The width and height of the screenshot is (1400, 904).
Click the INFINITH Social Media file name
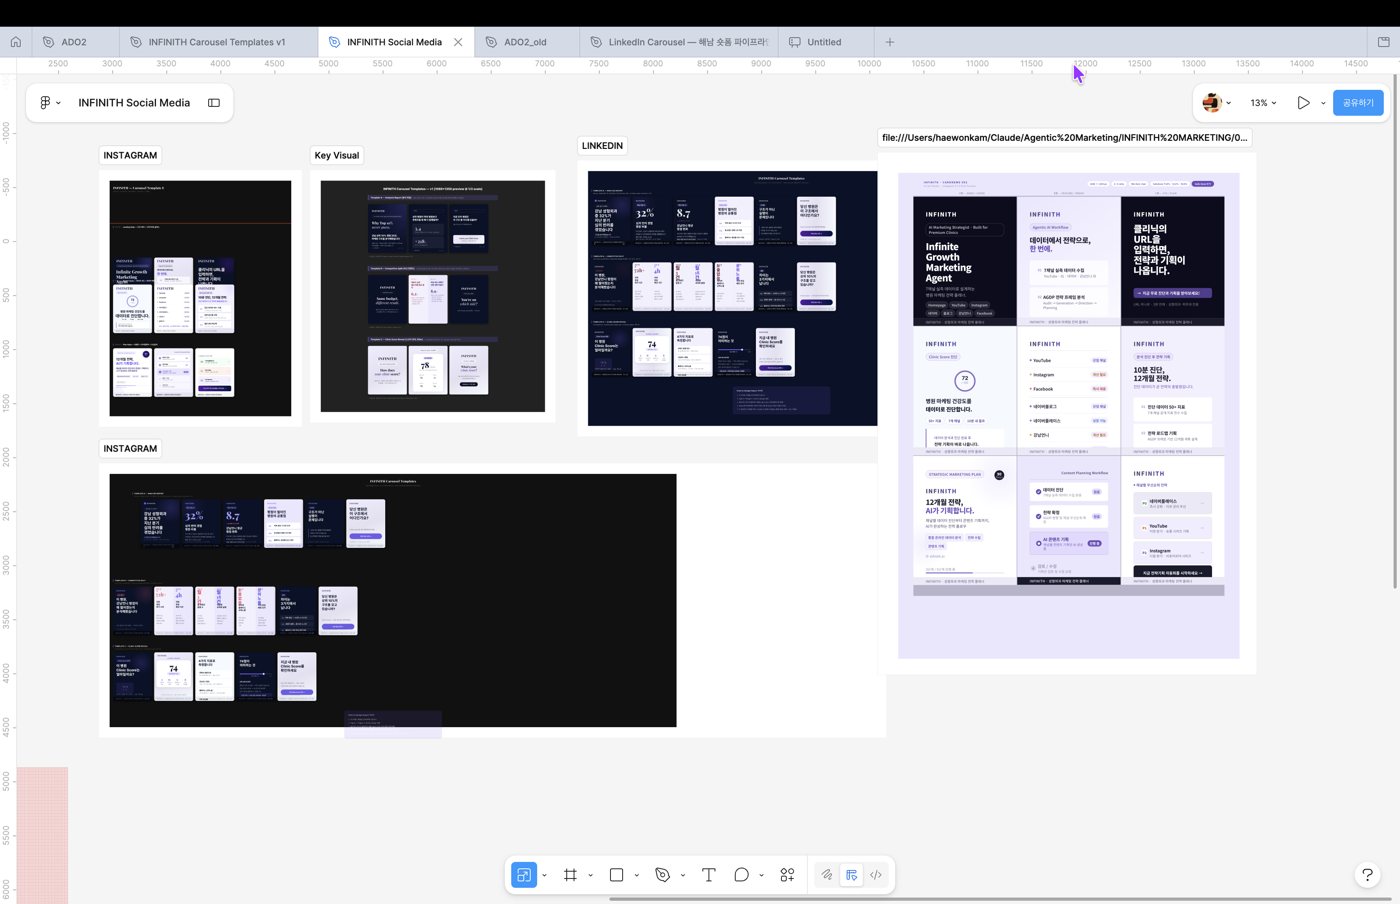(x=134, y=103)
